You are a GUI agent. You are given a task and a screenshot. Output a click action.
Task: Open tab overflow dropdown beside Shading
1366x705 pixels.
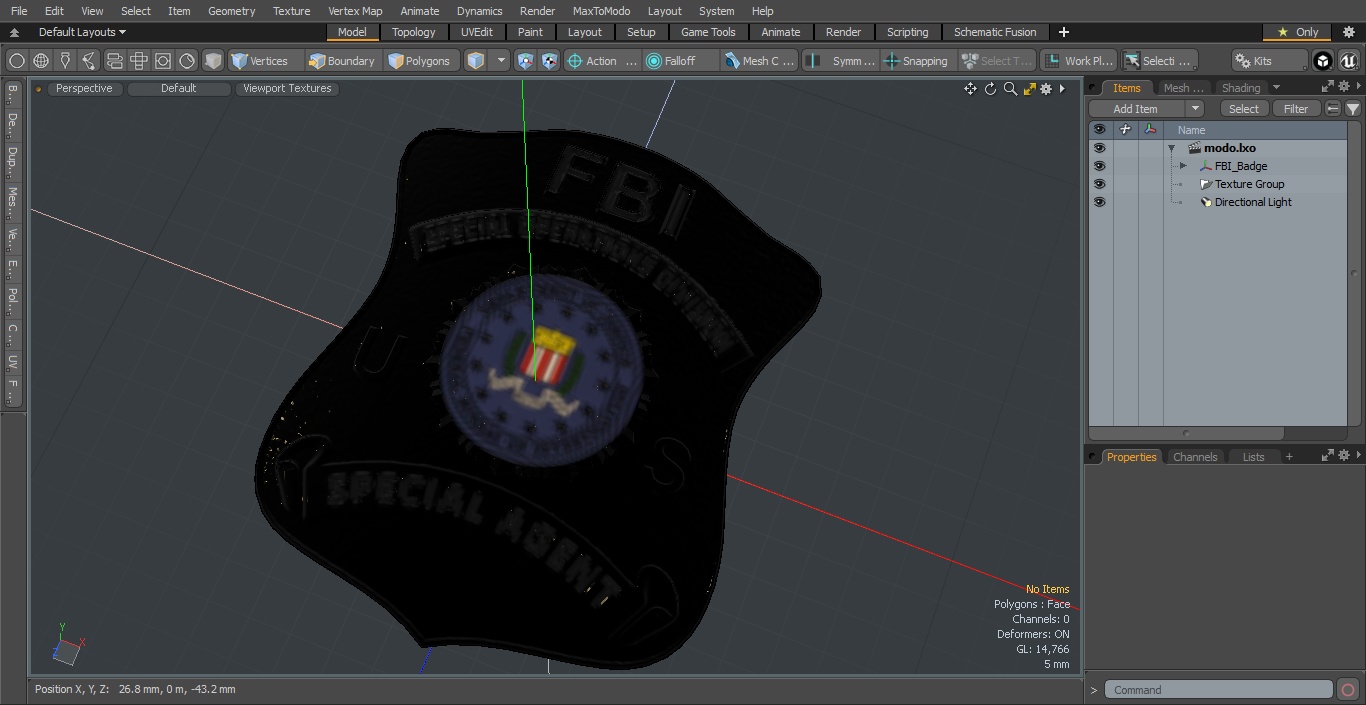pos(1276,88)
